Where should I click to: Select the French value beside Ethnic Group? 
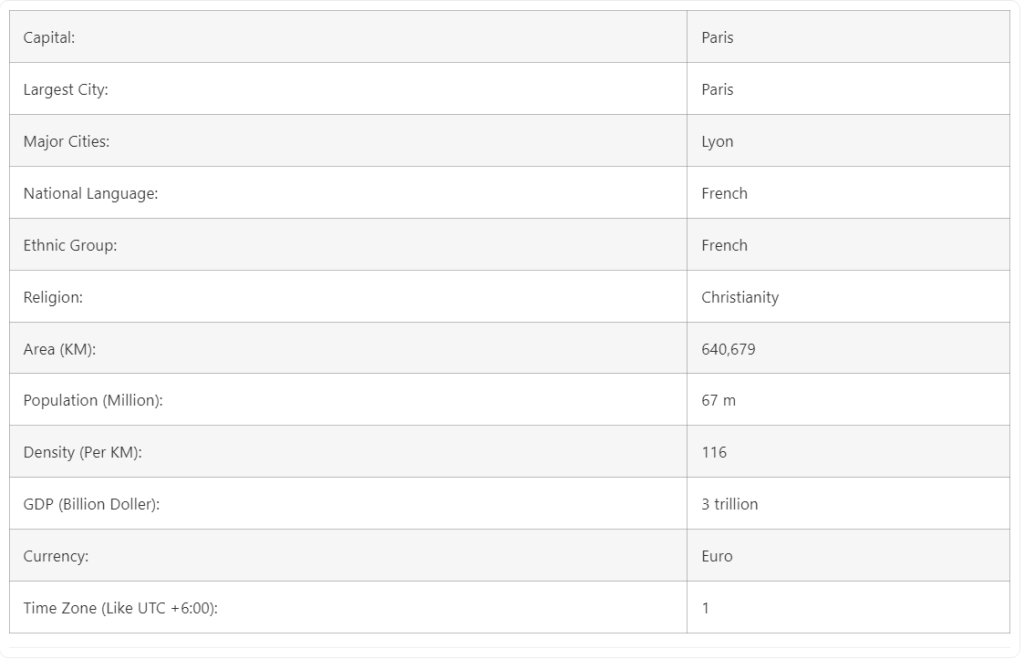click(x=724, y=246)
